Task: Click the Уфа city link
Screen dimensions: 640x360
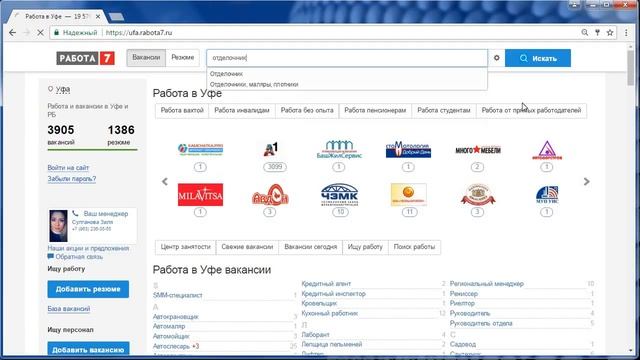Action: (63, 89)
